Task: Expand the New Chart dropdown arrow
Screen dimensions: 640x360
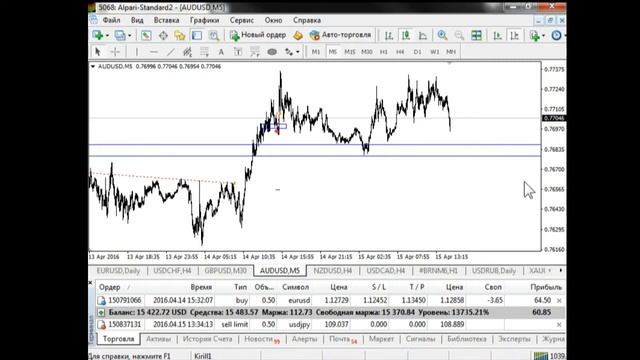Action: point(107,36)
